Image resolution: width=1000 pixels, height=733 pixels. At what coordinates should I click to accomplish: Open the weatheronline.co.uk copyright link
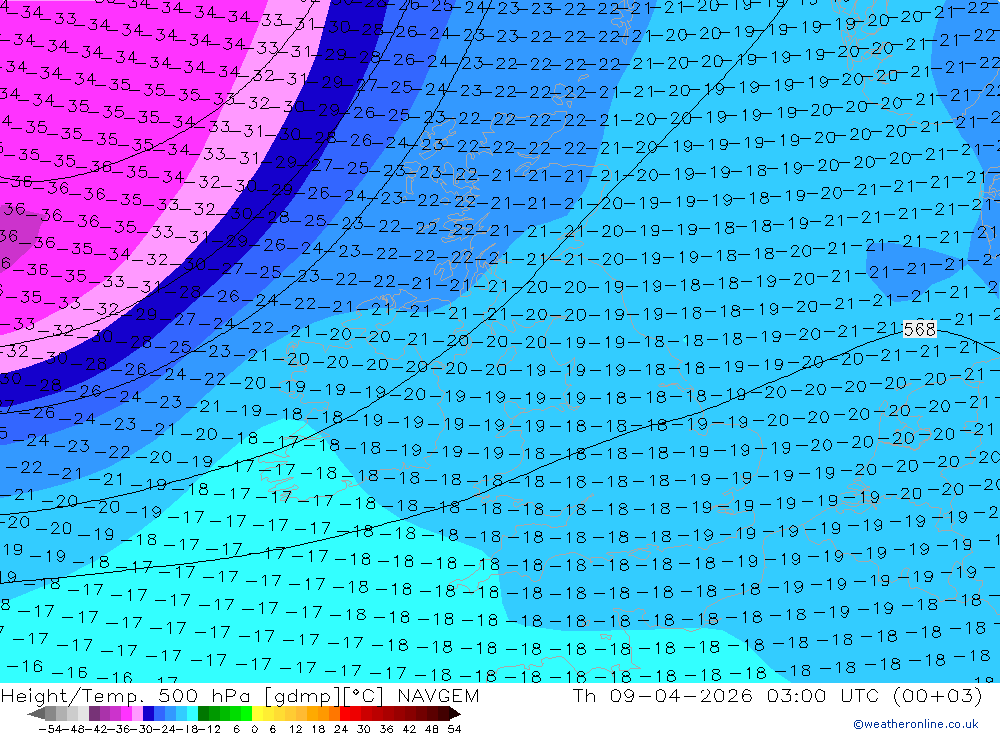[916, 724]
